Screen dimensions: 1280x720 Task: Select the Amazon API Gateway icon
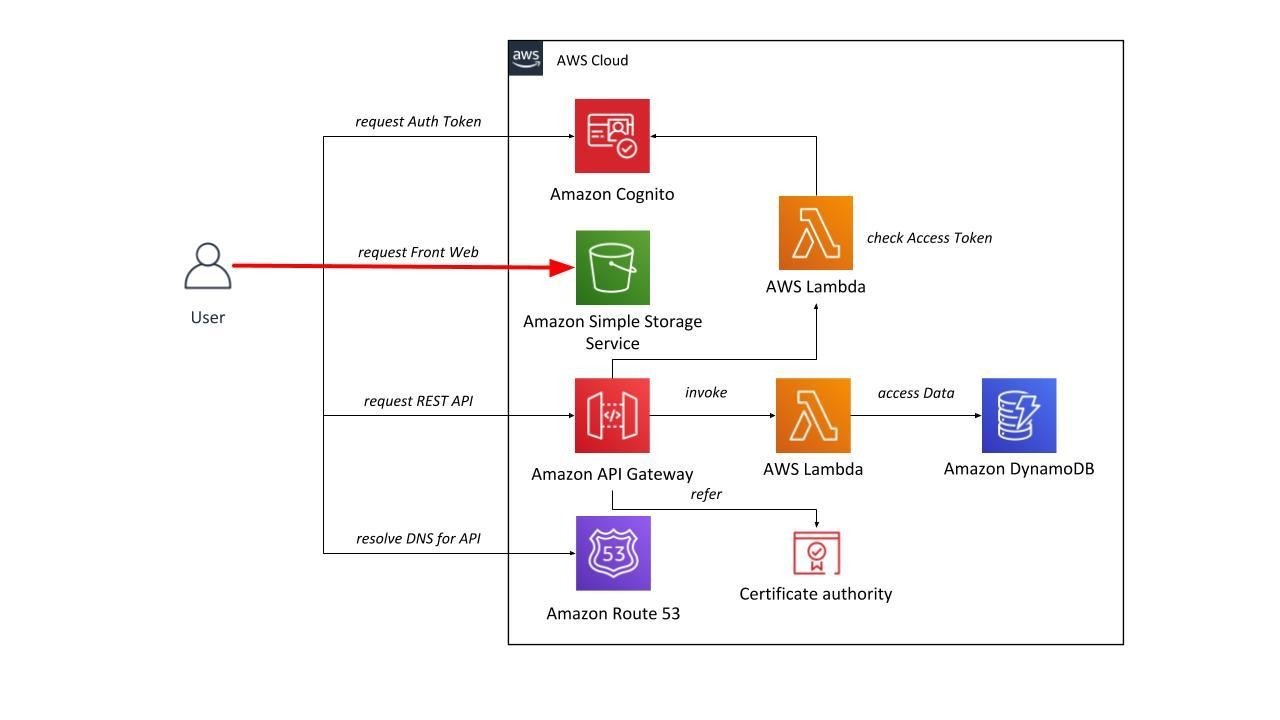pyautogui.click(x=612, y=415)
